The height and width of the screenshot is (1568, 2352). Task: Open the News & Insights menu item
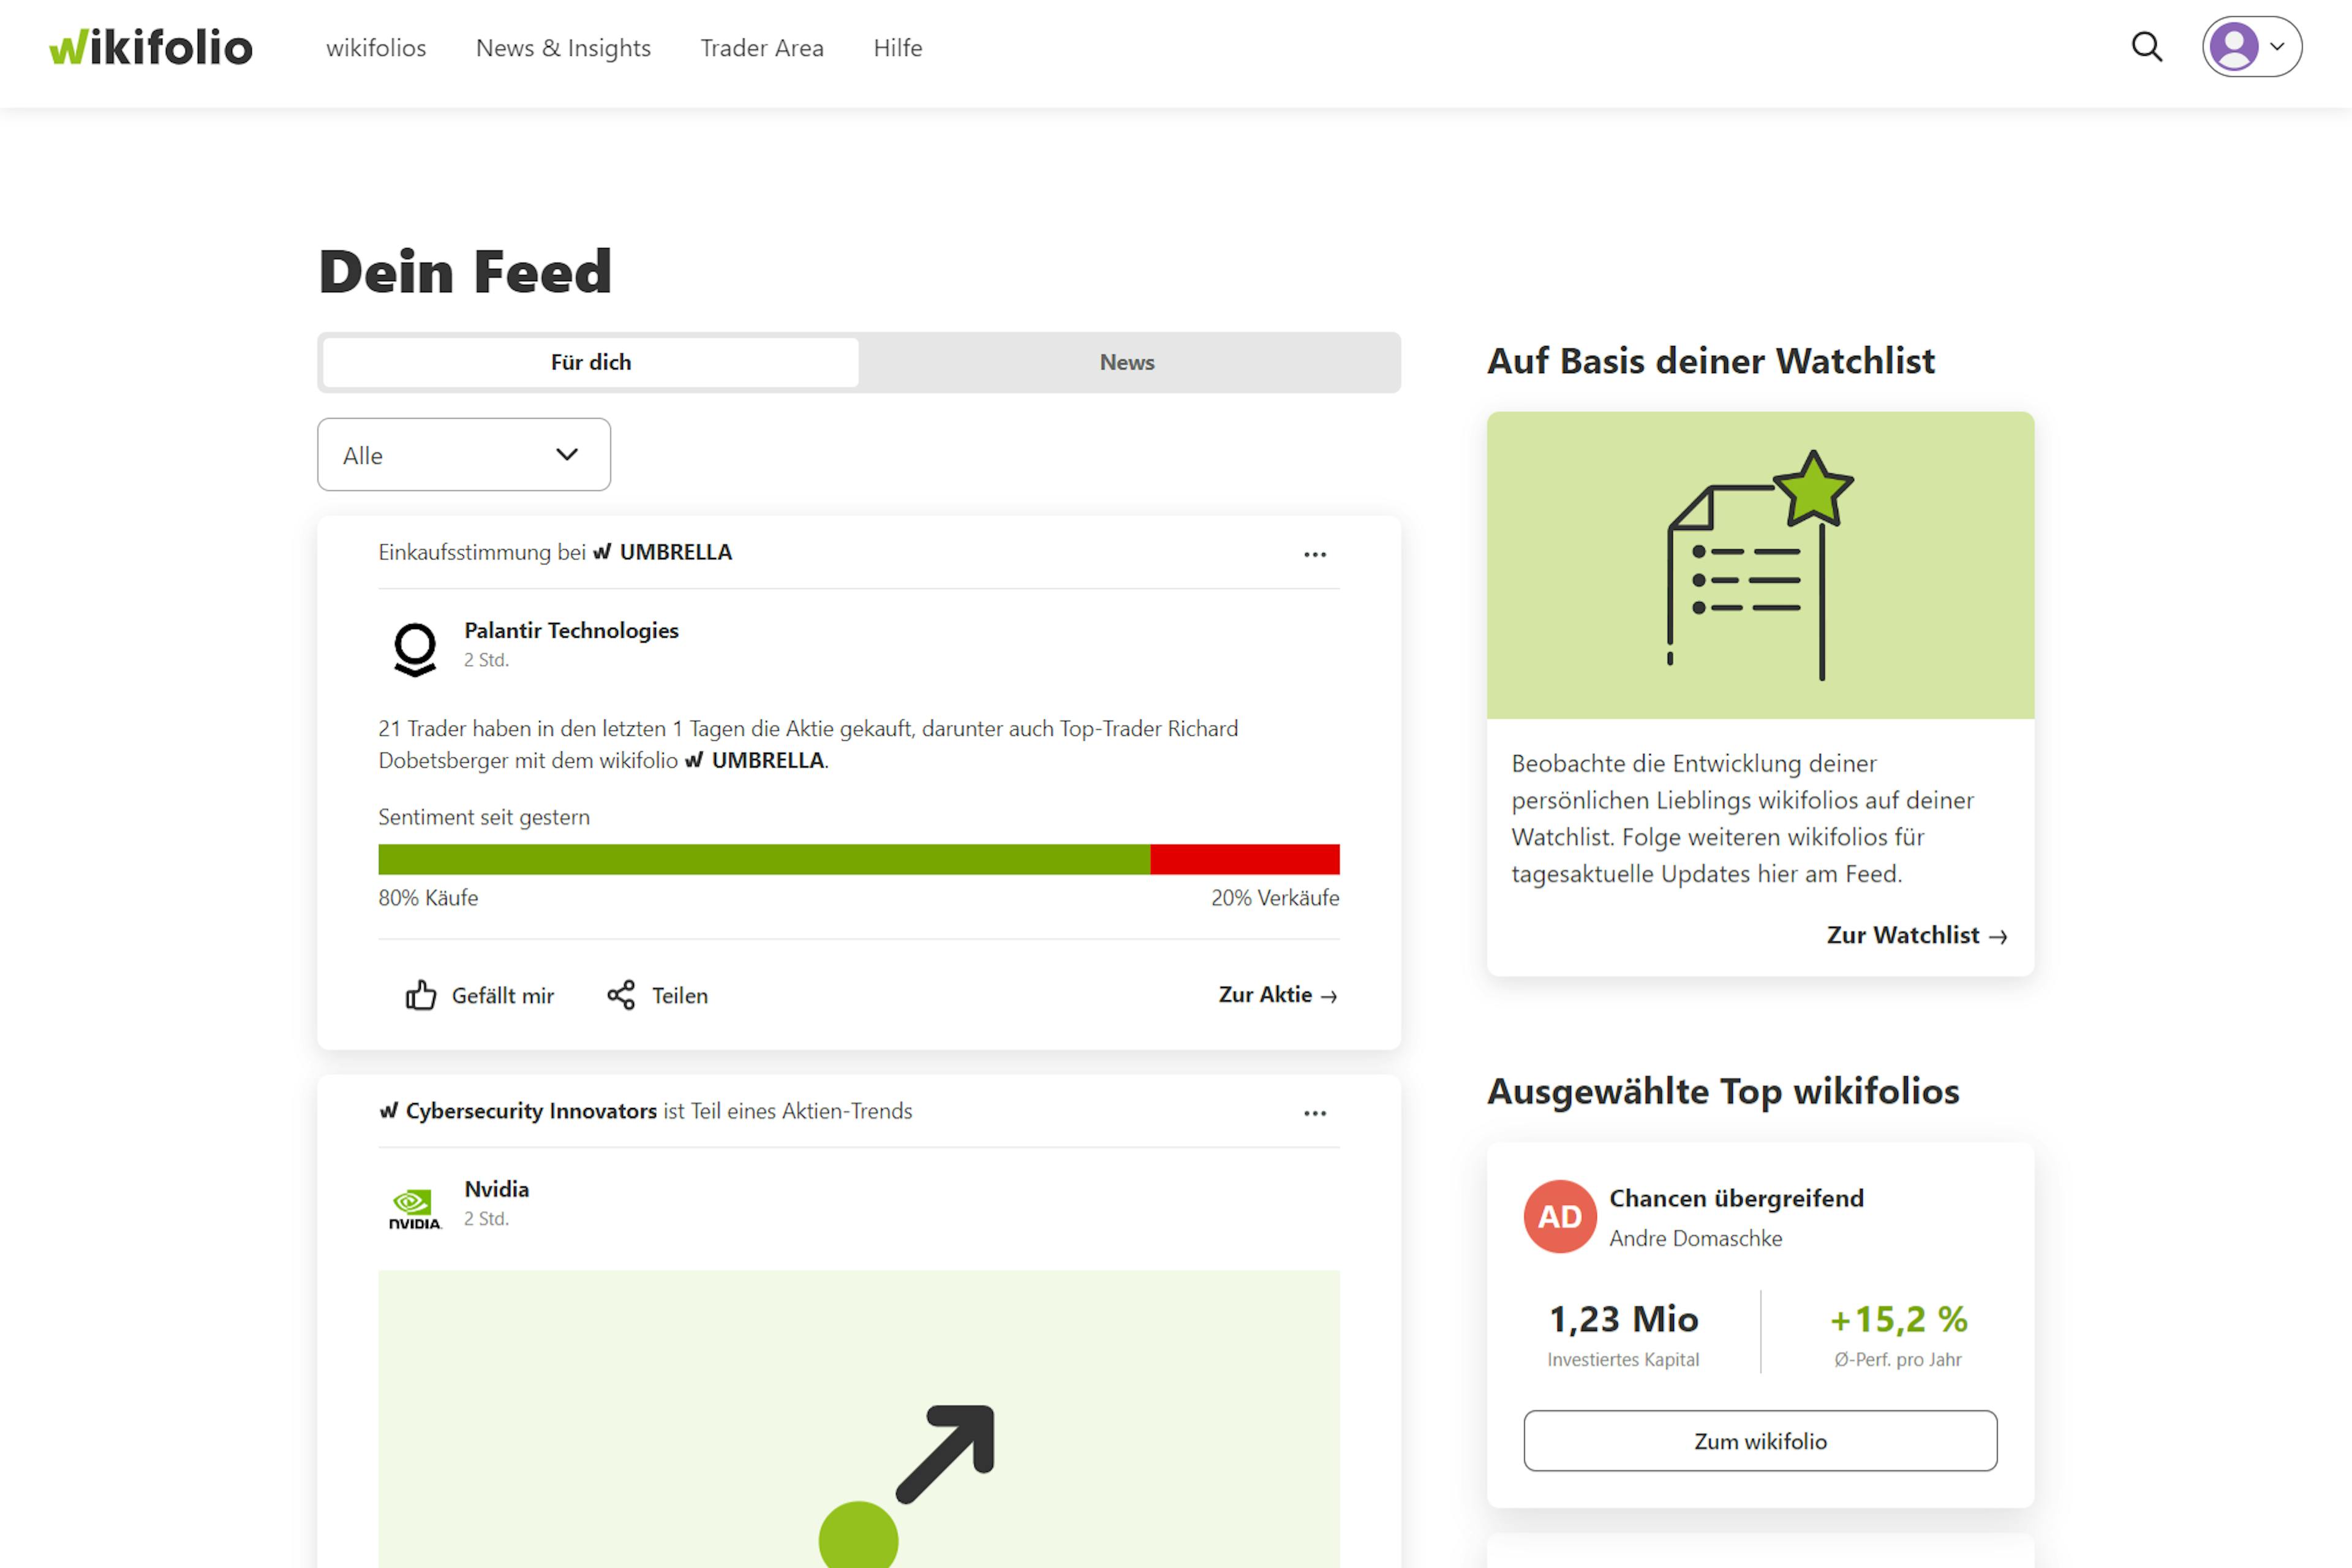tap(563, 47)
